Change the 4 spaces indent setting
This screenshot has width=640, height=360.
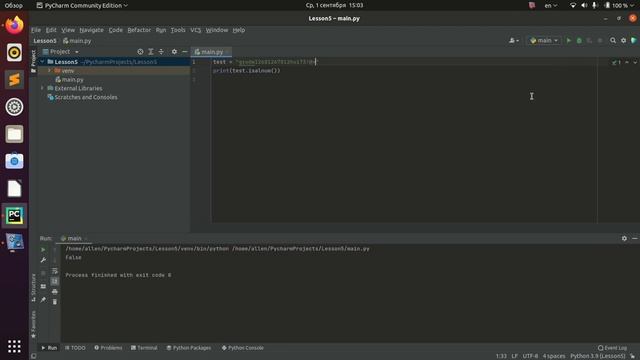point(554,356)
